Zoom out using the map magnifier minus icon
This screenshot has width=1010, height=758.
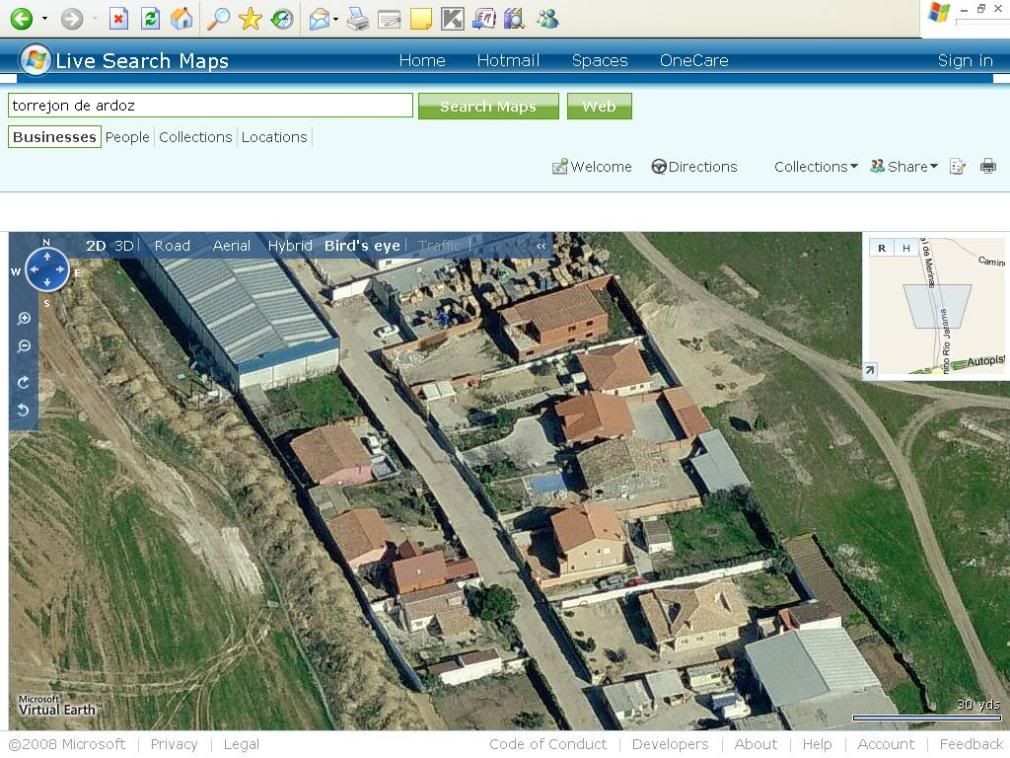[x=24, y=347]
